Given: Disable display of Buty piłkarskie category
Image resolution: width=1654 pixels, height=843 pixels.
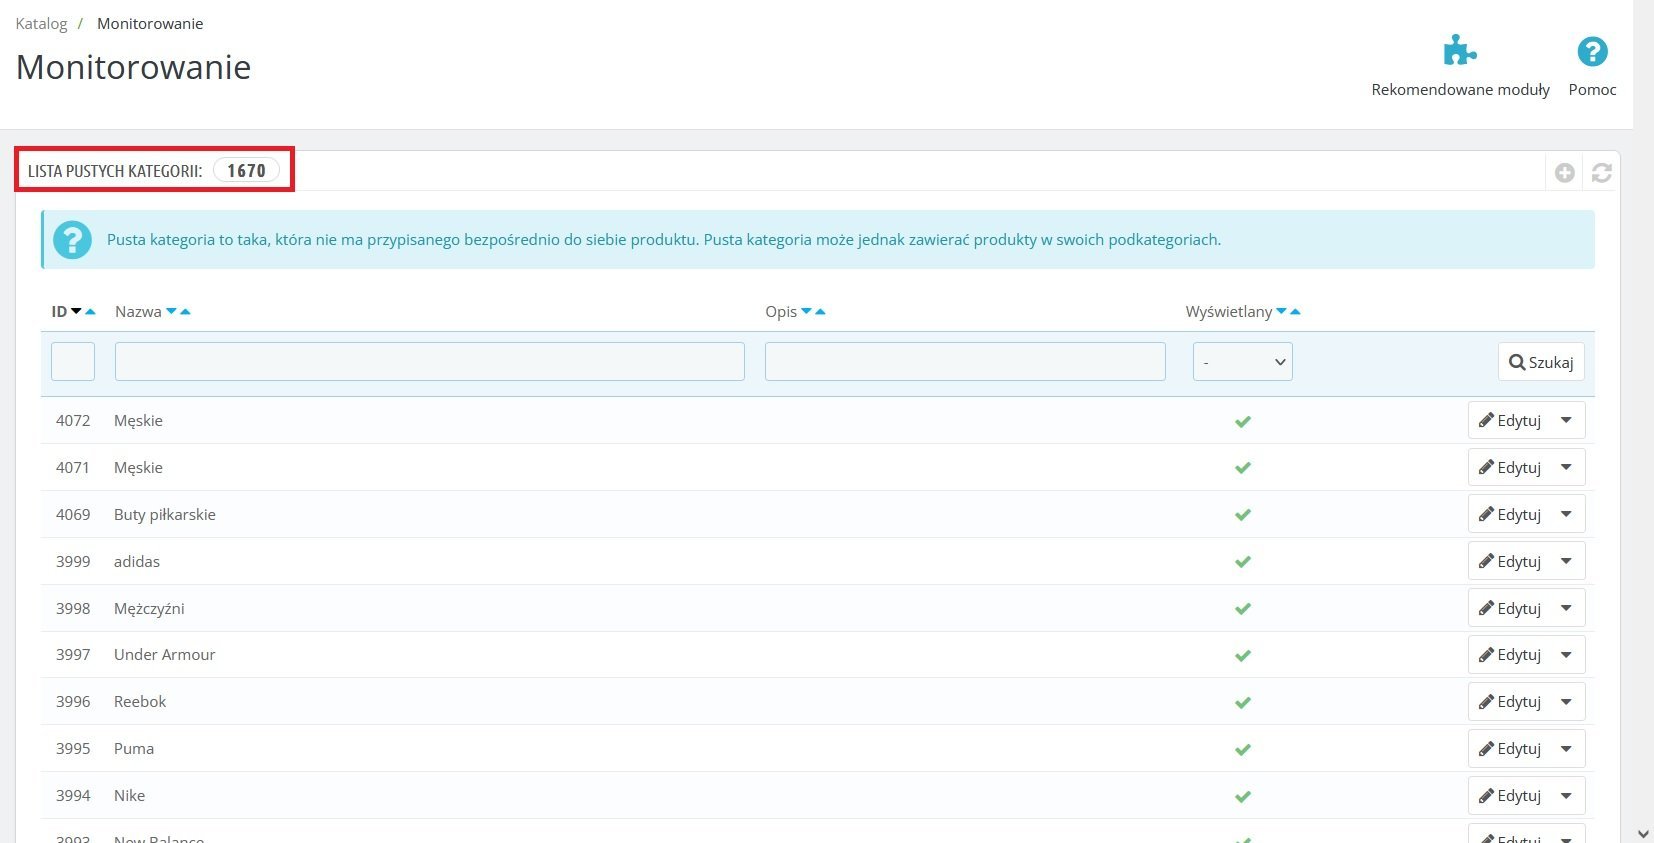Looking at the screenshot, I should pos(1243,515).
